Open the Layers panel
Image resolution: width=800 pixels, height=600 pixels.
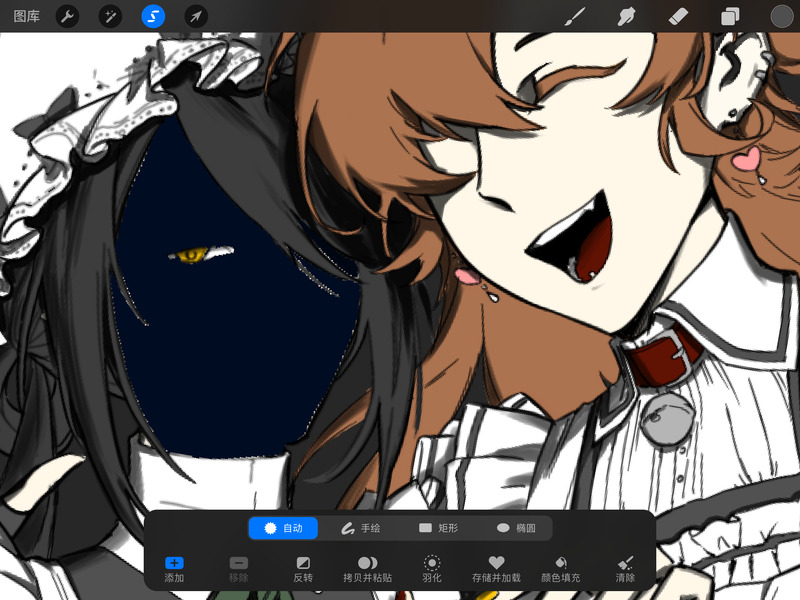[x=730, y=16]
